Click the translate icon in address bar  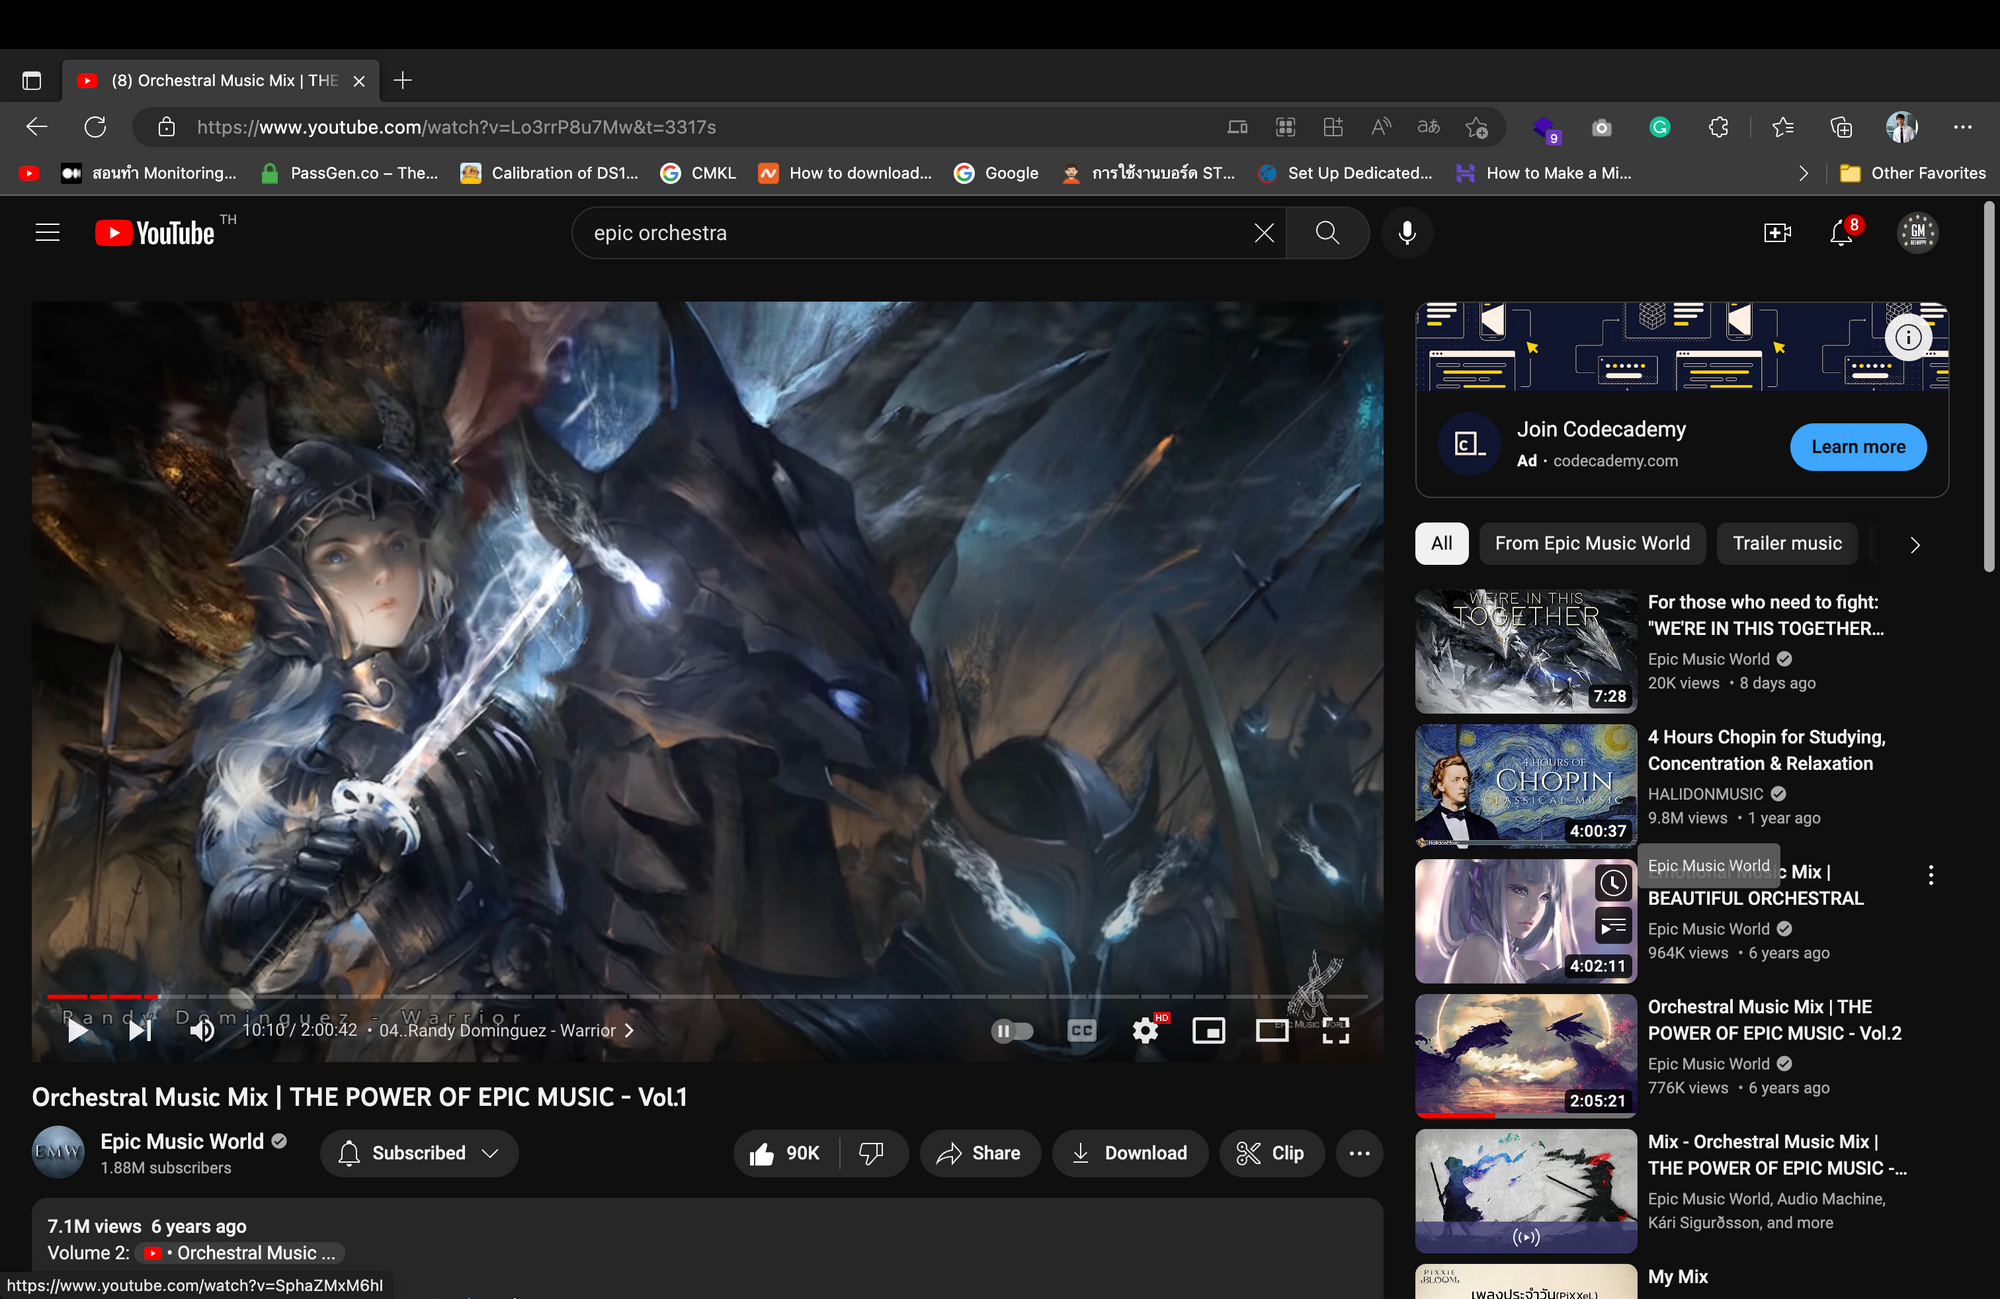pyautogui.click(x=1428, y=127)
